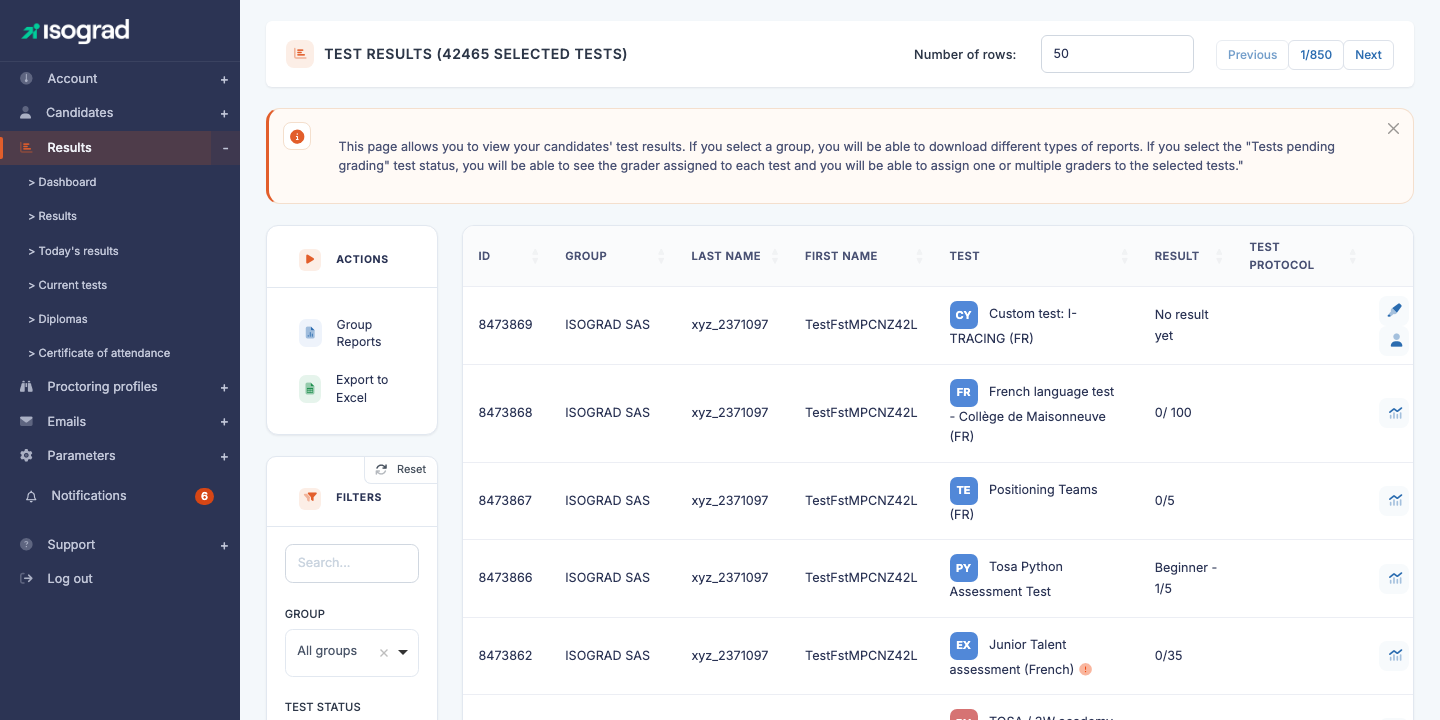Image resolution: width=1440 pixels, height=720 pixels.
Task: Open Certificate of attendance submenu item
Action: click(x=99, y=353)
